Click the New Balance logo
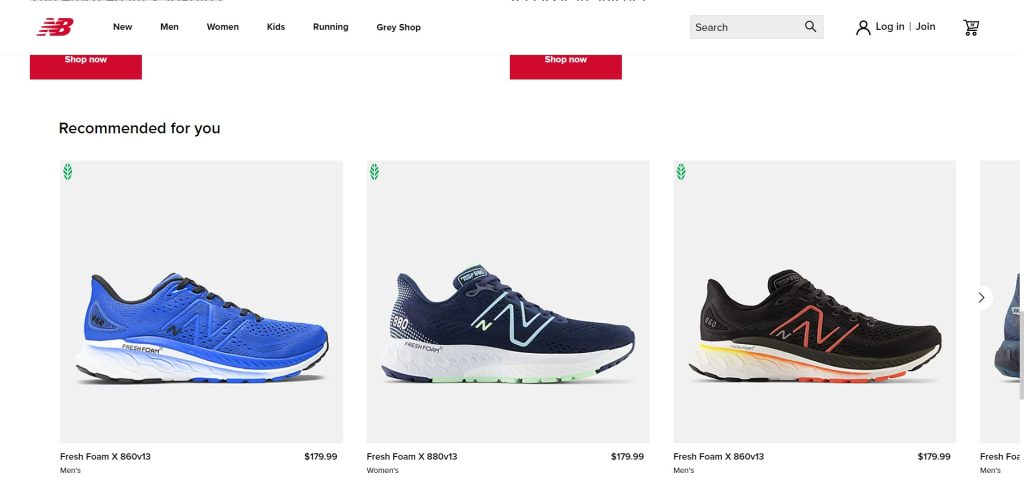The height and width of the screenshot is (497, 1024). tap(55, 27)
